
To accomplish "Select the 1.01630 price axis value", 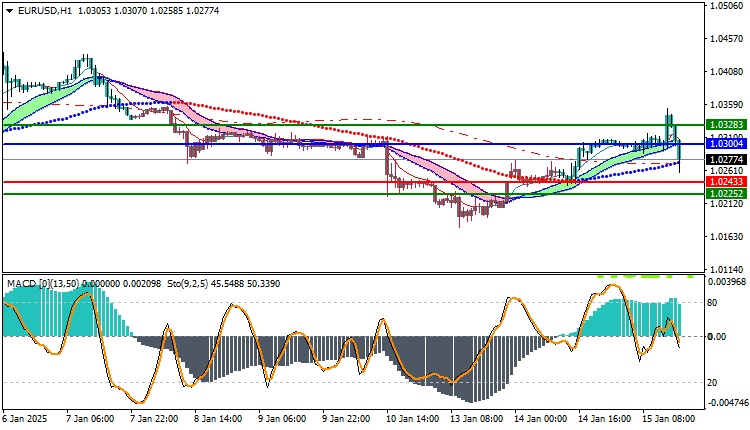I will click(x=727, y=236).
